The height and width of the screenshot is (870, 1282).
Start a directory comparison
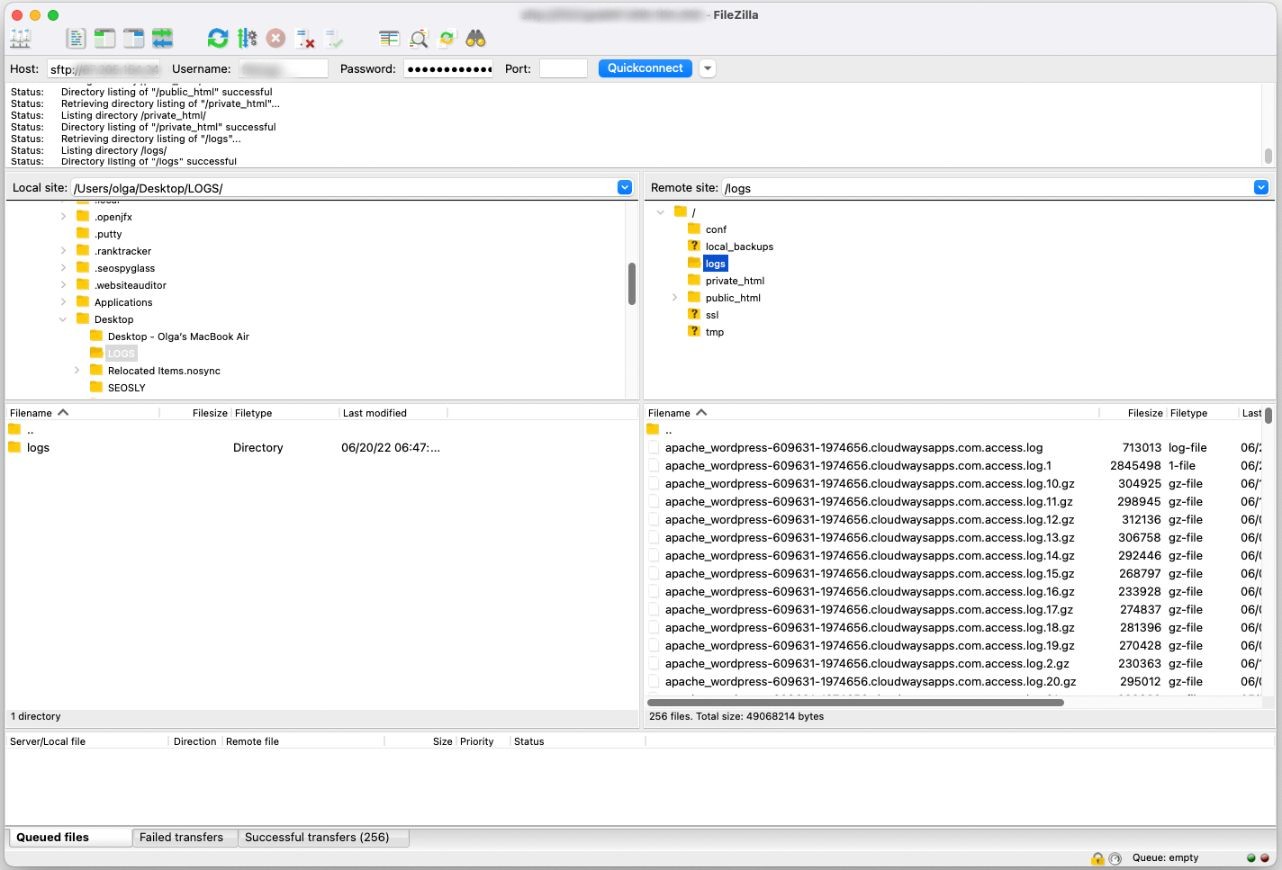click(x=418, y=38)
